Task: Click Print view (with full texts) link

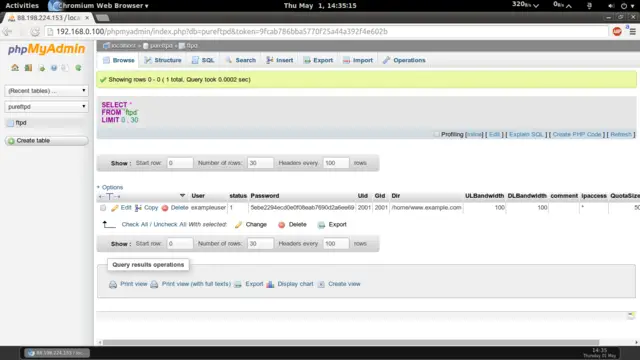Action: 196,284
